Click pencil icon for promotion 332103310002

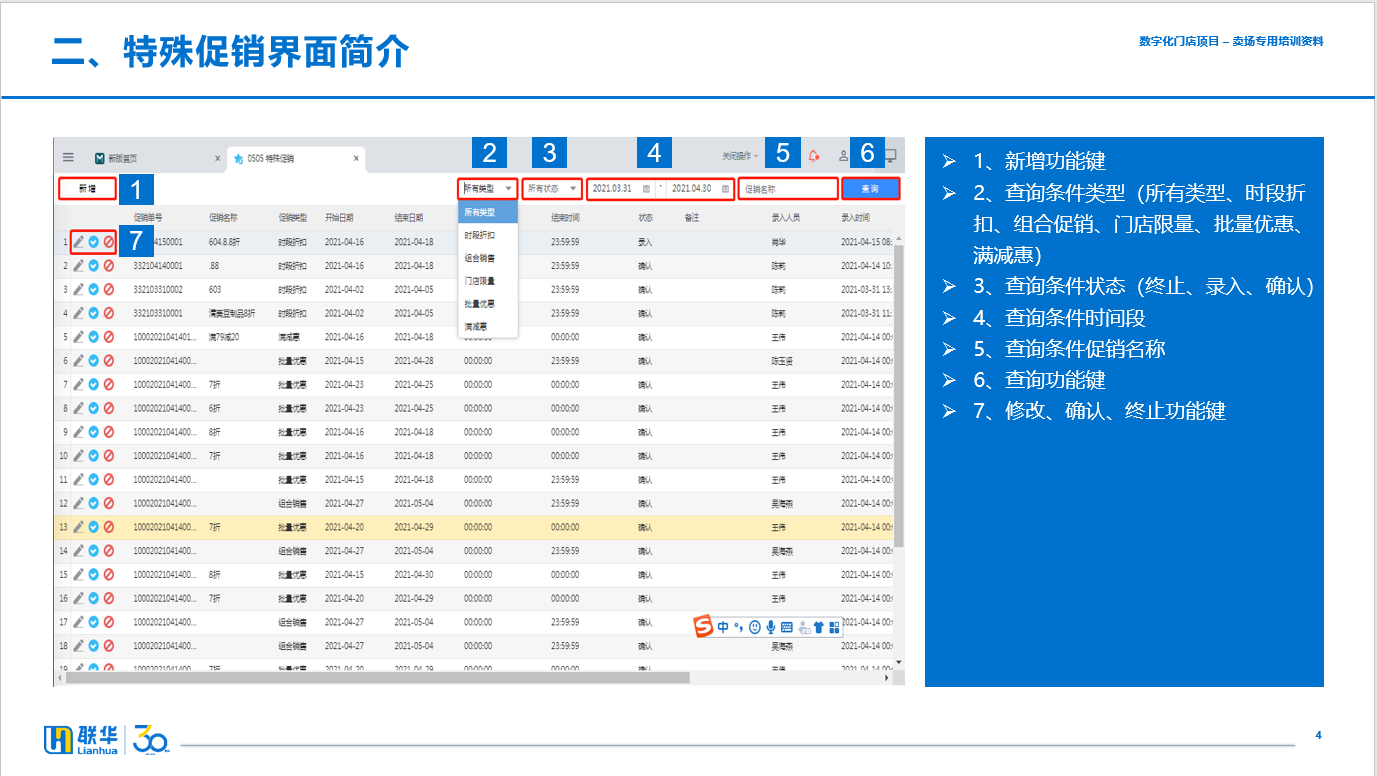(x=79, y=289)
